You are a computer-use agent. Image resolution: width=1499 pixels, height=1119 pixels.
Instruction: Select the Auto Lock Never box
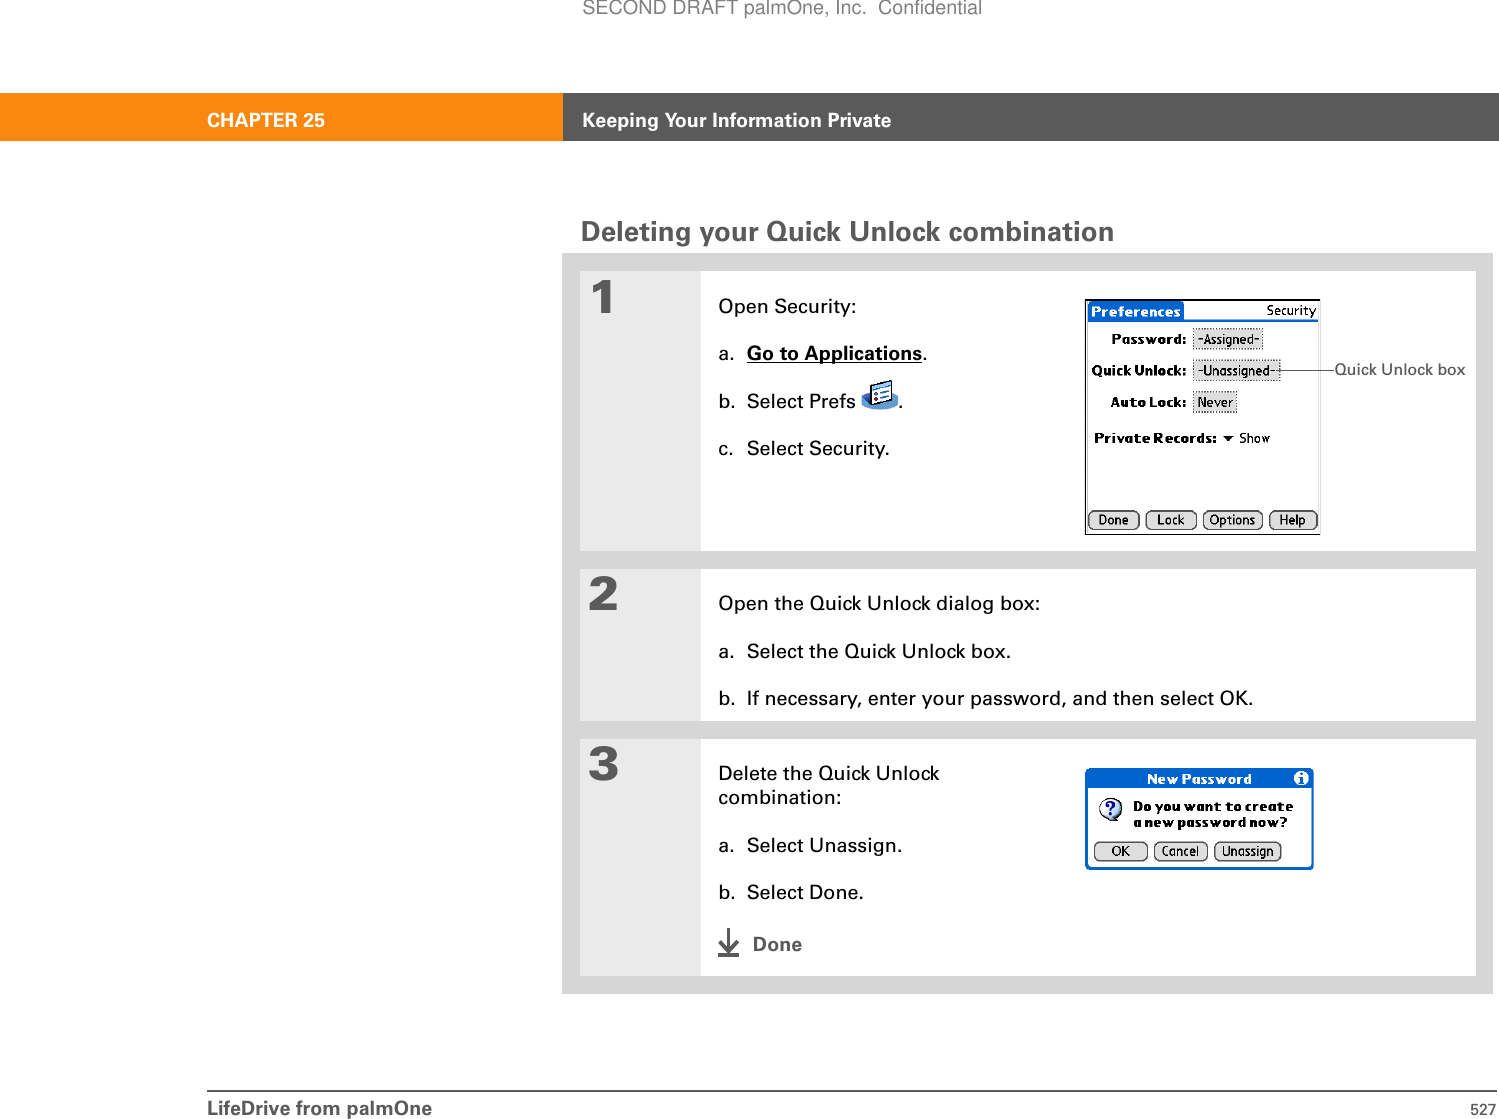[1215, 402]
